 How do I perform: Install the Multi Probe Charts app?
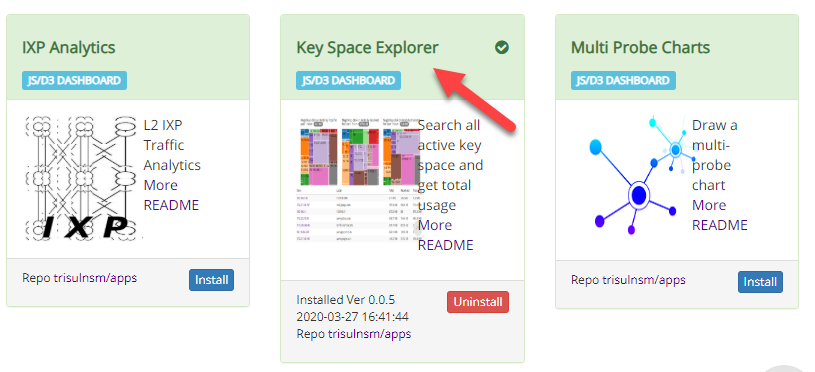pos(760,282)
